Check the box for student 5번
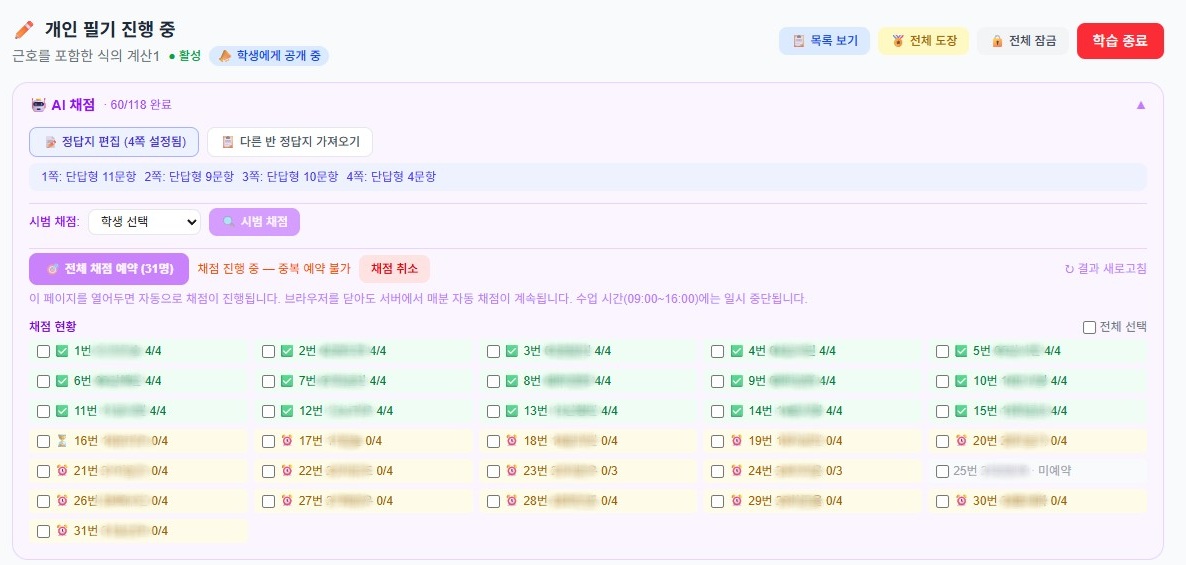 click(942, 351)
